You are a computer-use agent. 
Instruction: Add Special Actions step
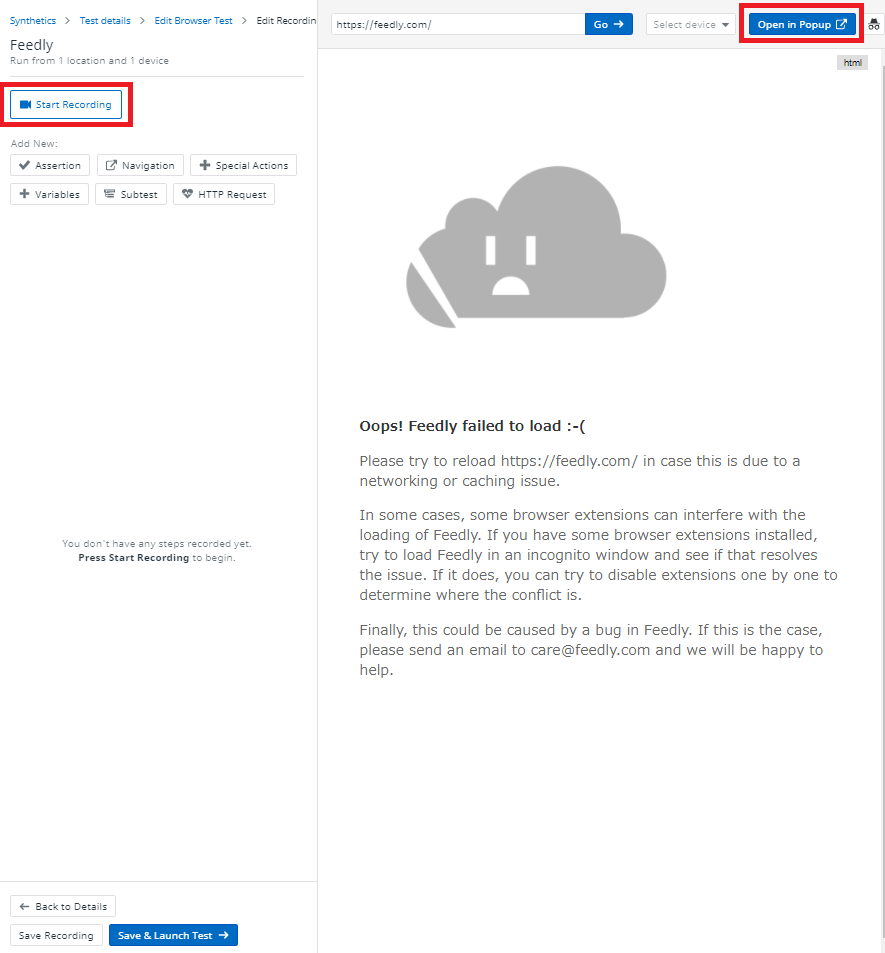(243, 165)
